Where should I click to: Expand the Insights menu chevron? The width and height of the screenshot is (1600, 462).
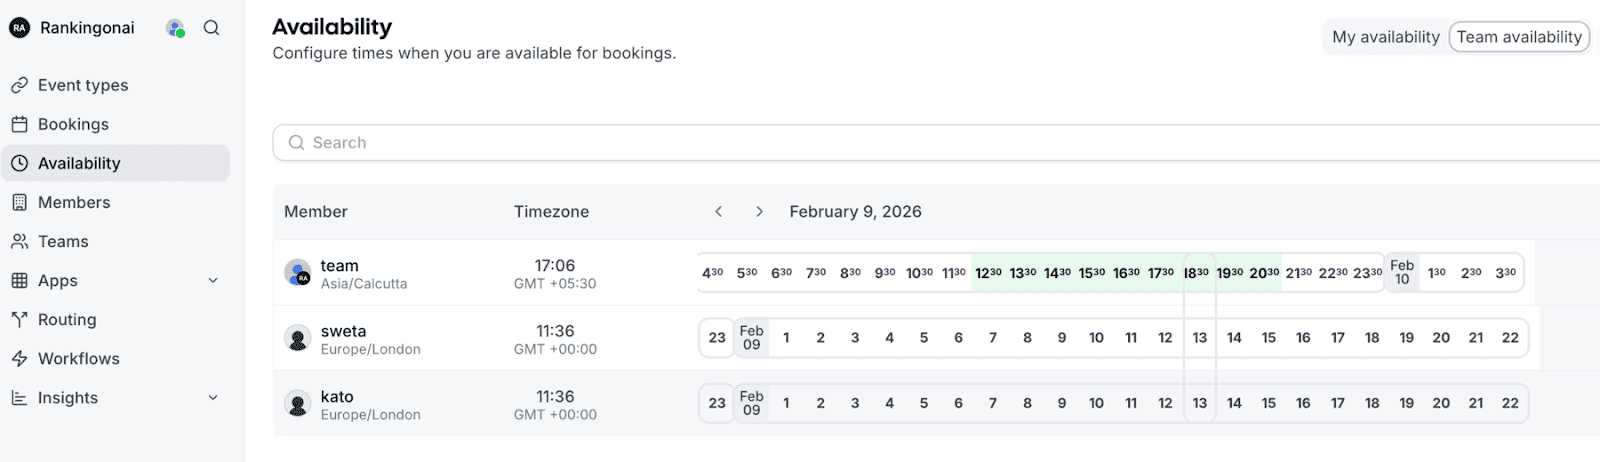pos(213,398)
